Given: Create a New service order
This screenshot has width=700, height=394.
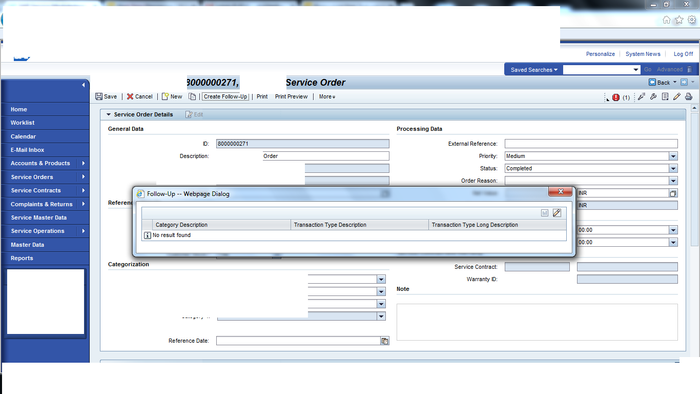Looking at the screenshot, I should pyautogui.click(x=172, y=96).
